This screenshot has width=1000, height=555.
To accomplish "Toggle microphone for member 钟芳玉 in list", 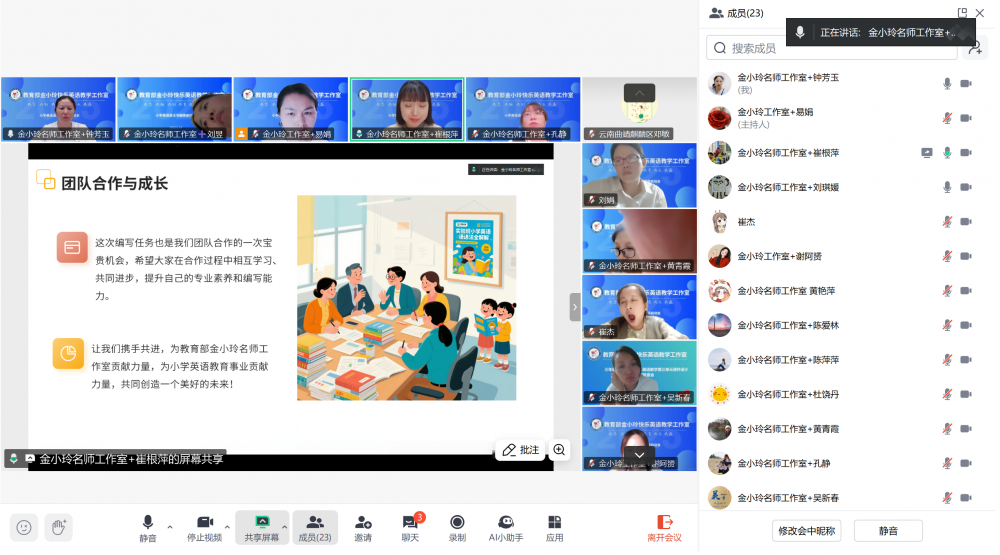I will click(947, 84).
